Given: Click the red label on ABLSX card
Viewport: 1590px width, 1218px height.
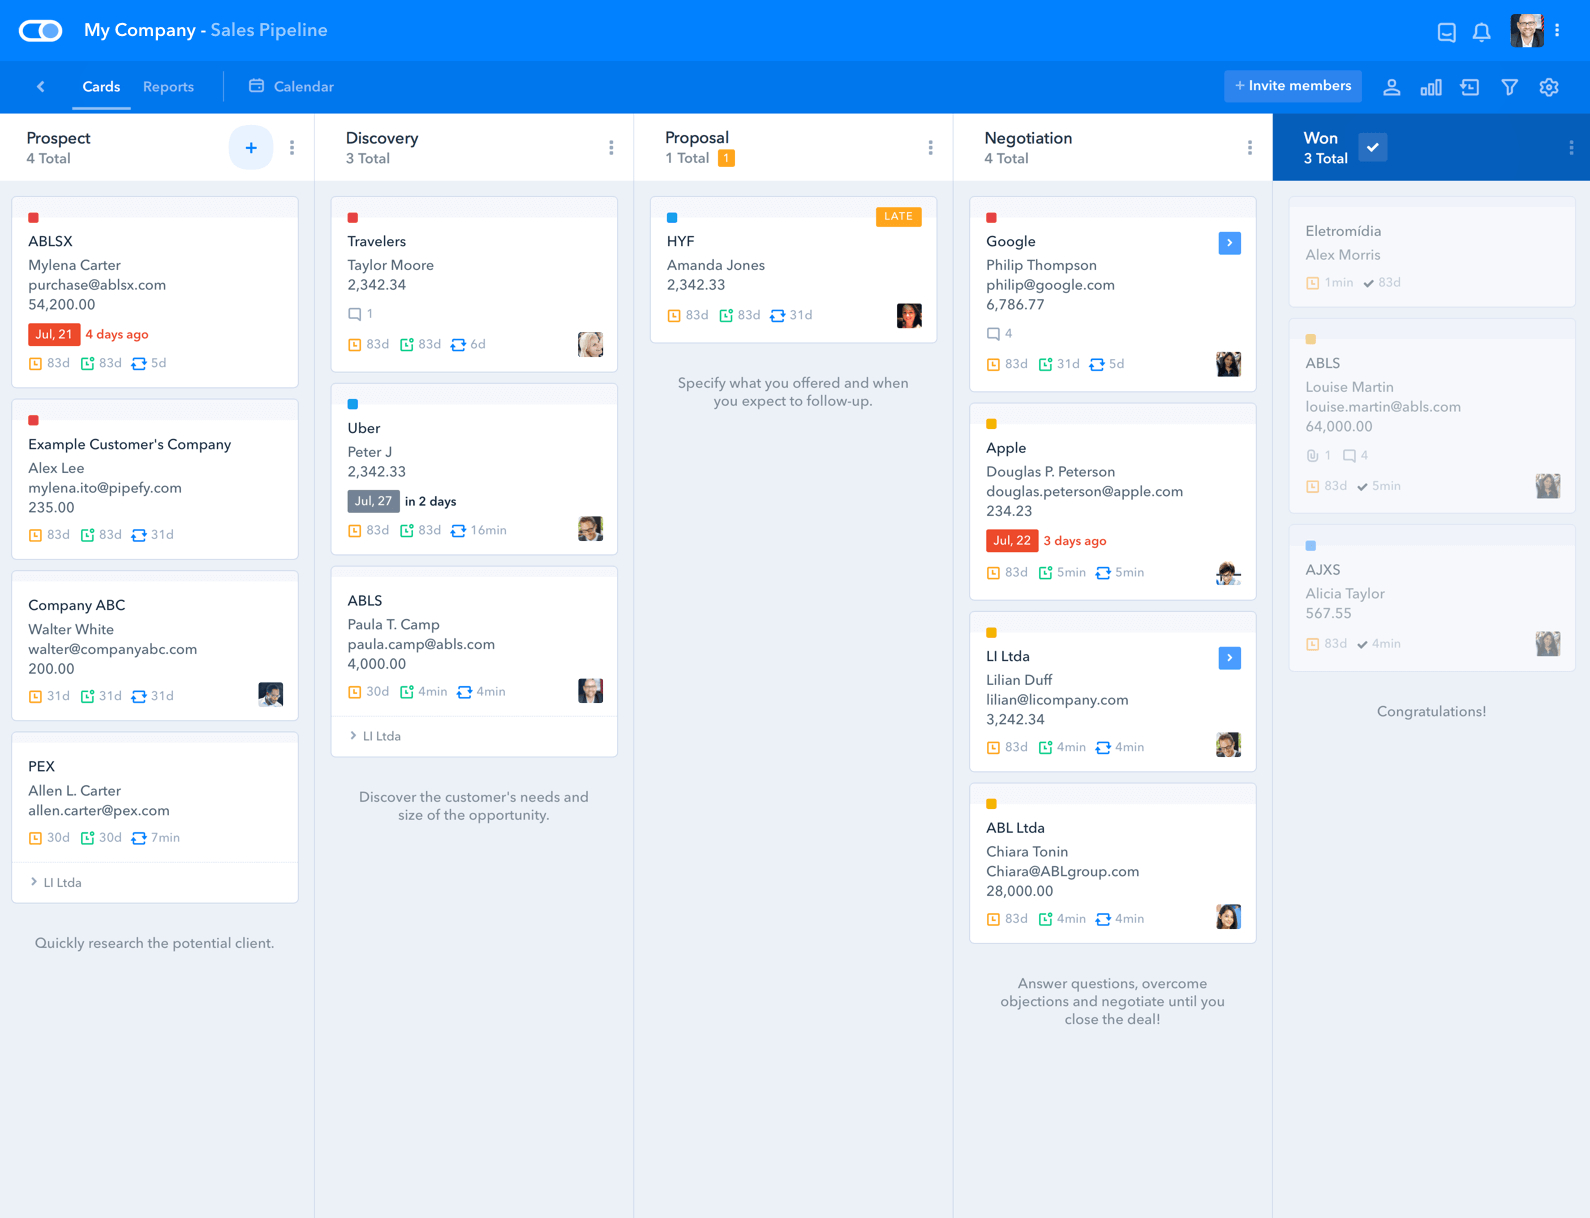Looking at the screenshot, I should (x=33, y=217).
